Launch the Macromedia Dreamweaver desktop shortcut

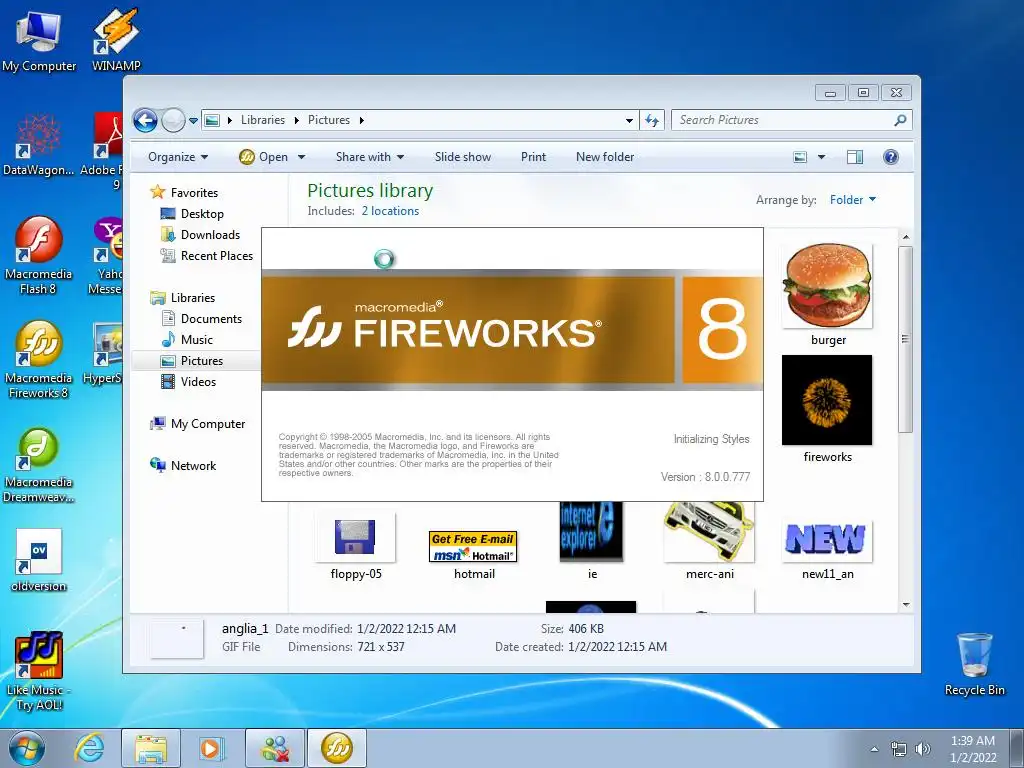pyautogui.click(x=39, y=465)
